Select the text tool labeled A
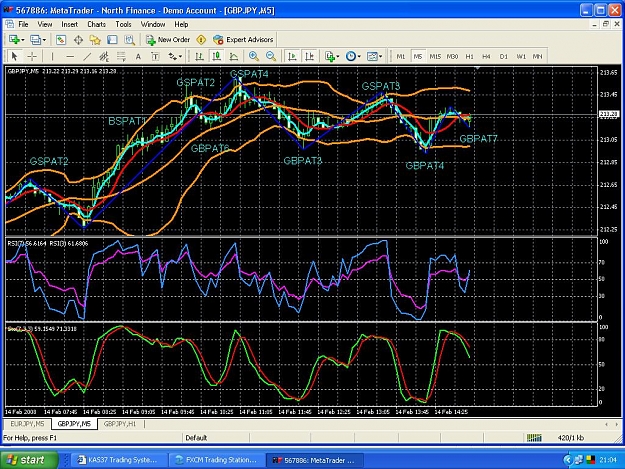The height and width of the screenshot is (469, 625). 138,56
